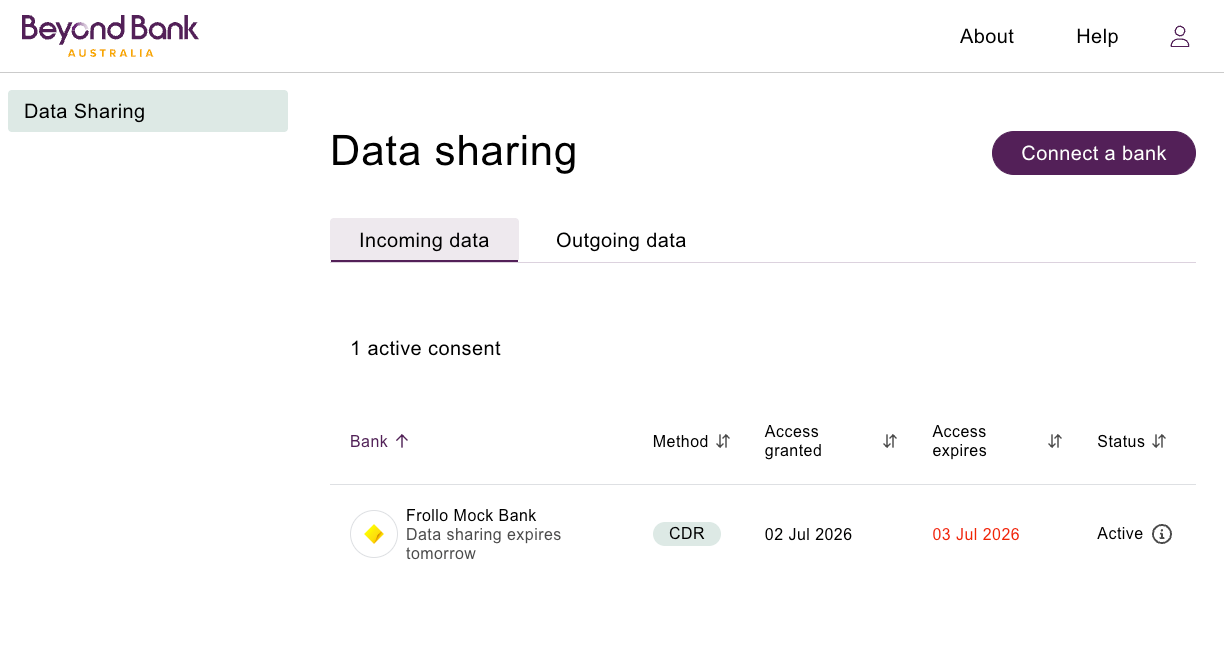Click the CDR method badge
Screen dimensions: 1224x650
pyautogui.click(x=687, y=534)
